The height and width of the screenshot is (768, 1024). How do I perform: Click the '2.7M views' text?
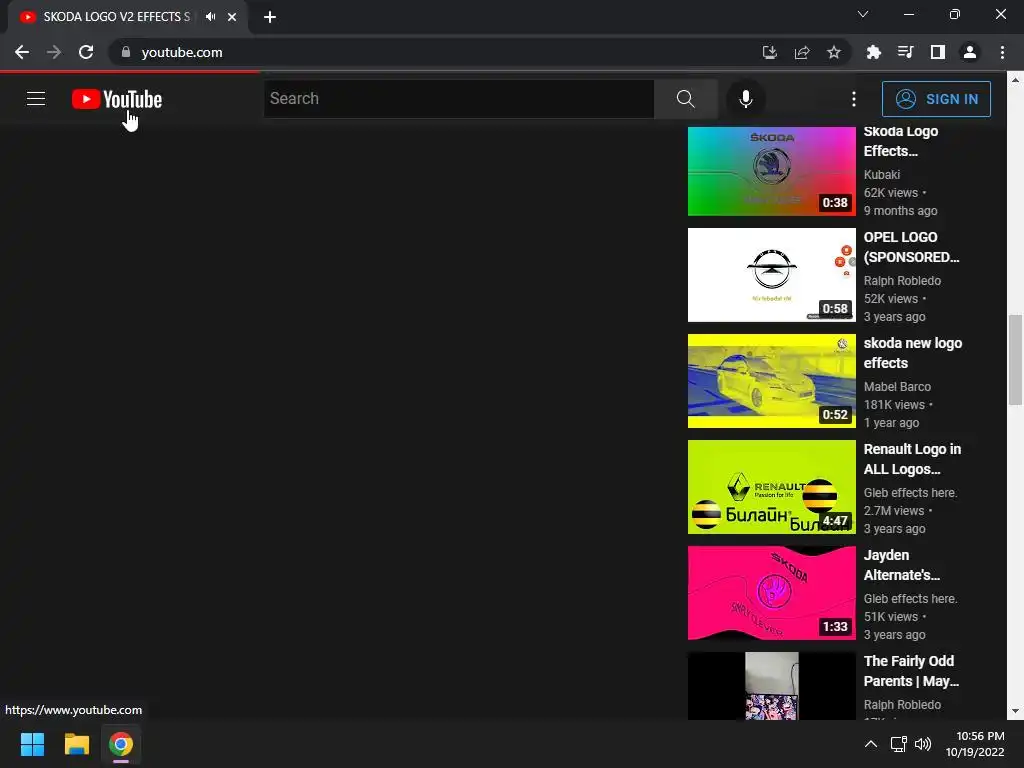[893, 511]
